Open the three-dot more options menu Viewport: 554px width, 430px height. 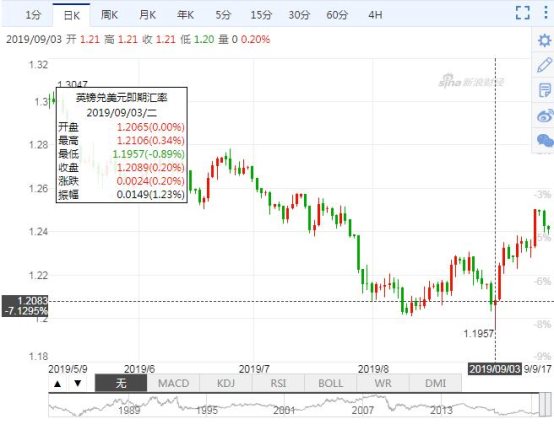coord(546,12)
